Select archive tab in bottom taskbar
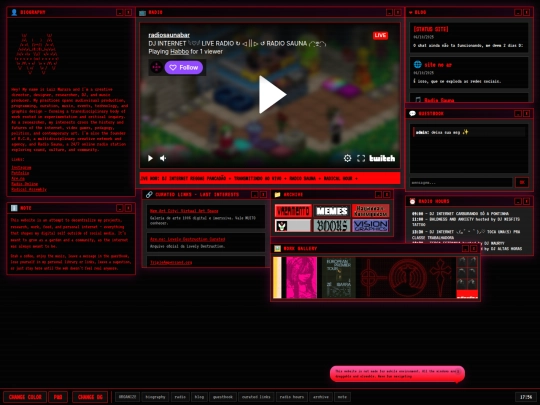The height and width of the screenshot is (405, 540). point(321,397)
